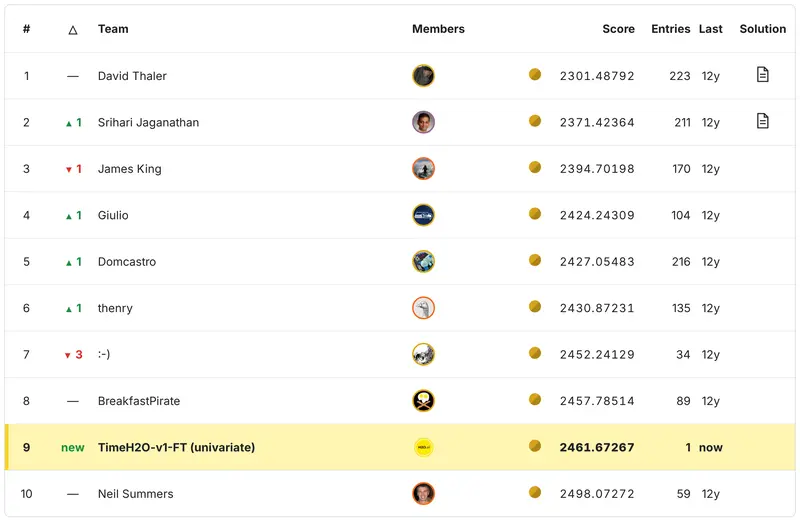The width and height of the screenshot is (800, 520).
Task: Click the Solution column header
Action: coord(763,29)
